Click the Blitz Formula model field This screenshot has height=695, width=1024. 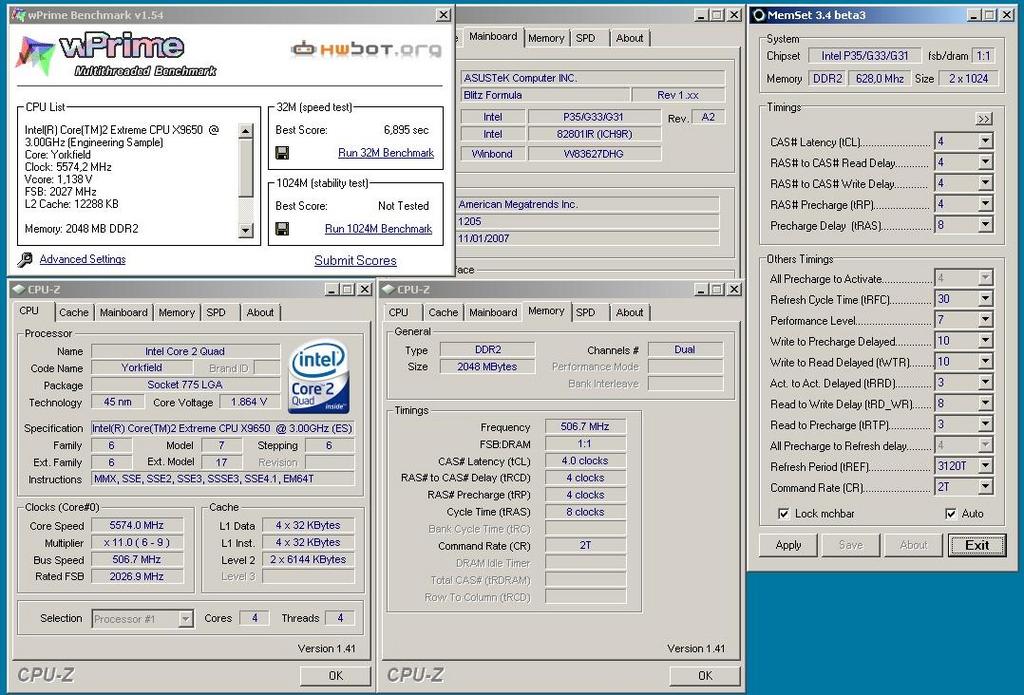click(545, 95)
